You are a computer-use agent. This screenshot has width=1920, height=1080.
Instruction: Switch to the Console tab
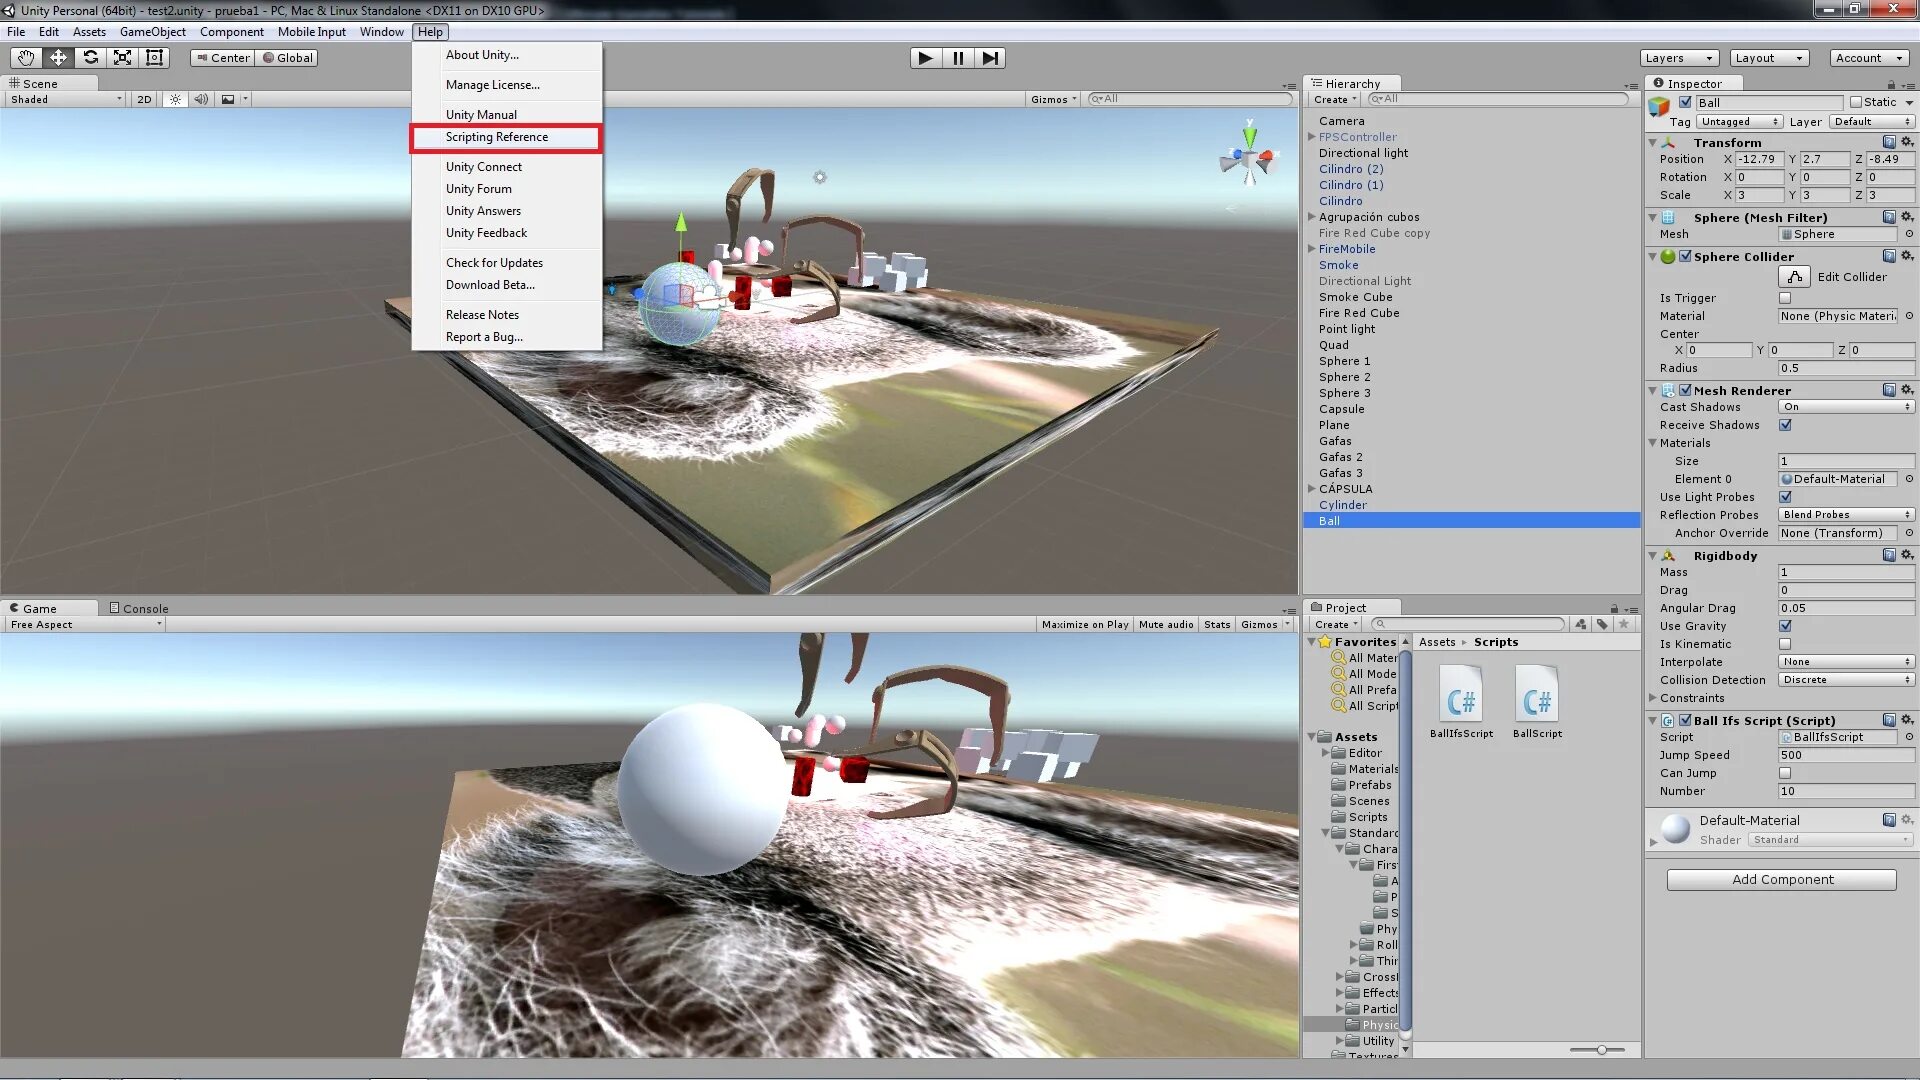(x=139, y=608)
